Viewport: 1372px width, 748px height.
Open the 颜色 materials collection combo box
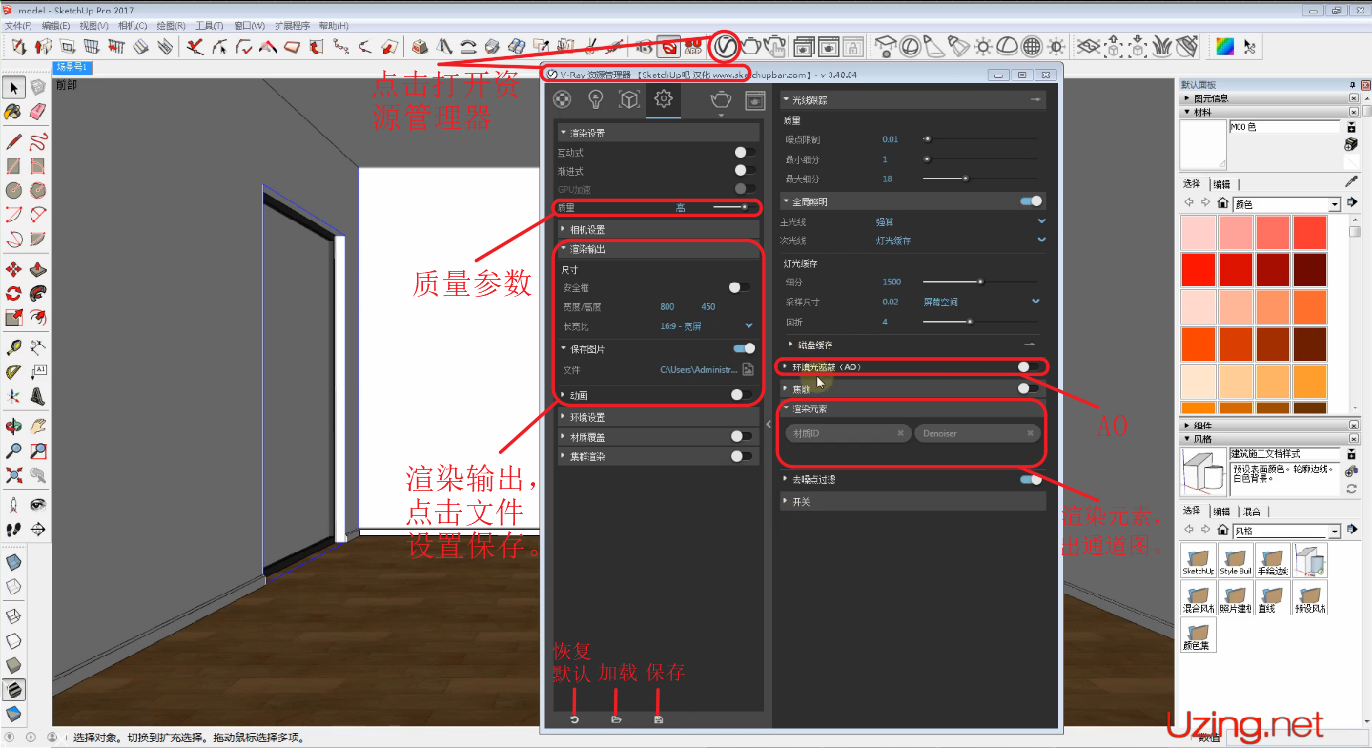click(x=1286, y=204)
